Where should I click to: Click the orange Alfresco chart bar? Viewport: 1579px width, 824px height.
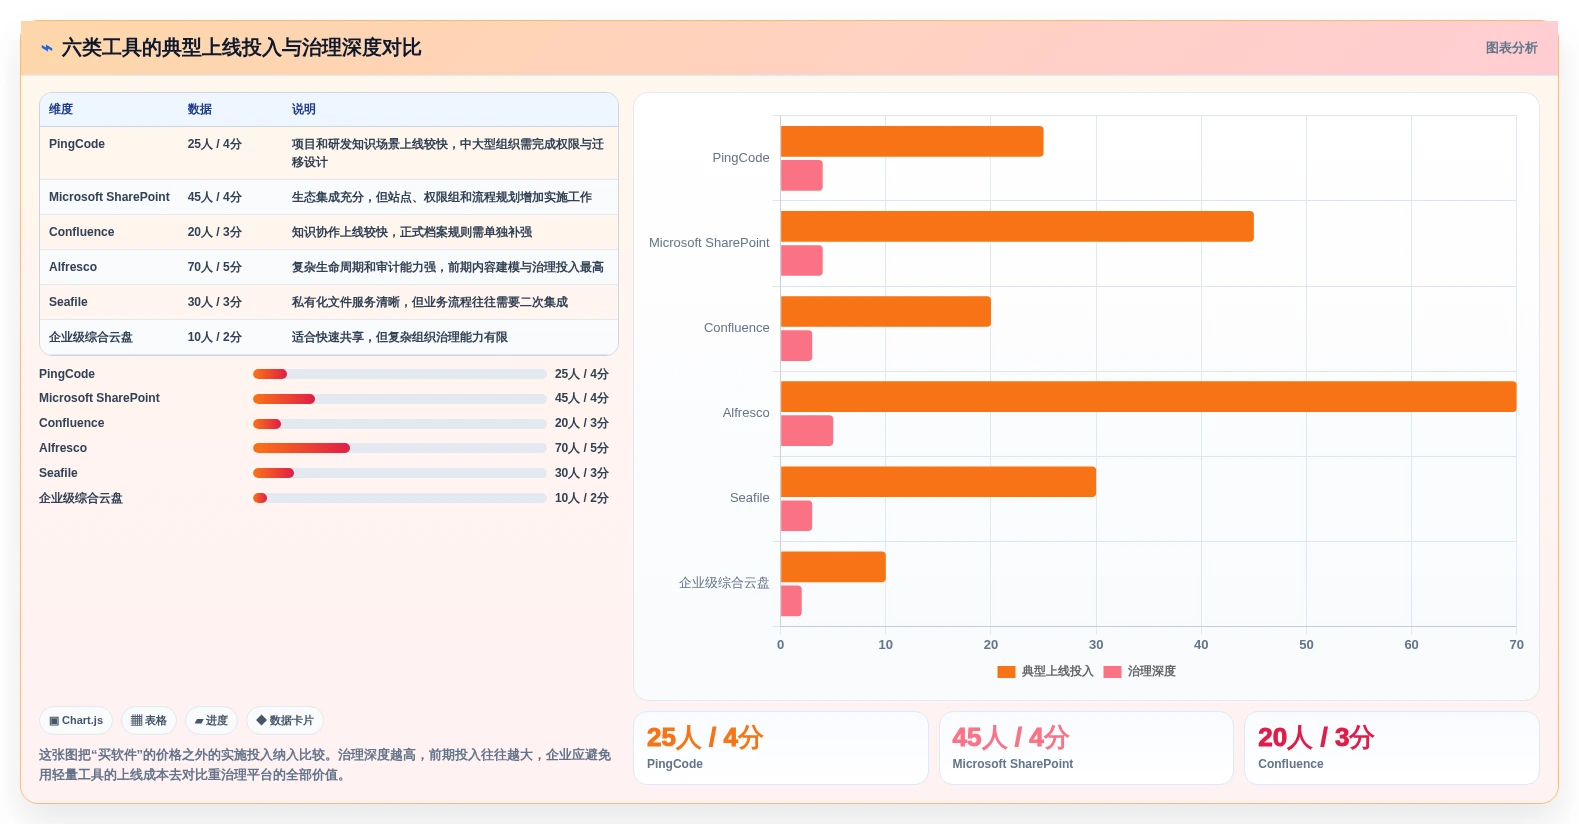point(1148,397)
